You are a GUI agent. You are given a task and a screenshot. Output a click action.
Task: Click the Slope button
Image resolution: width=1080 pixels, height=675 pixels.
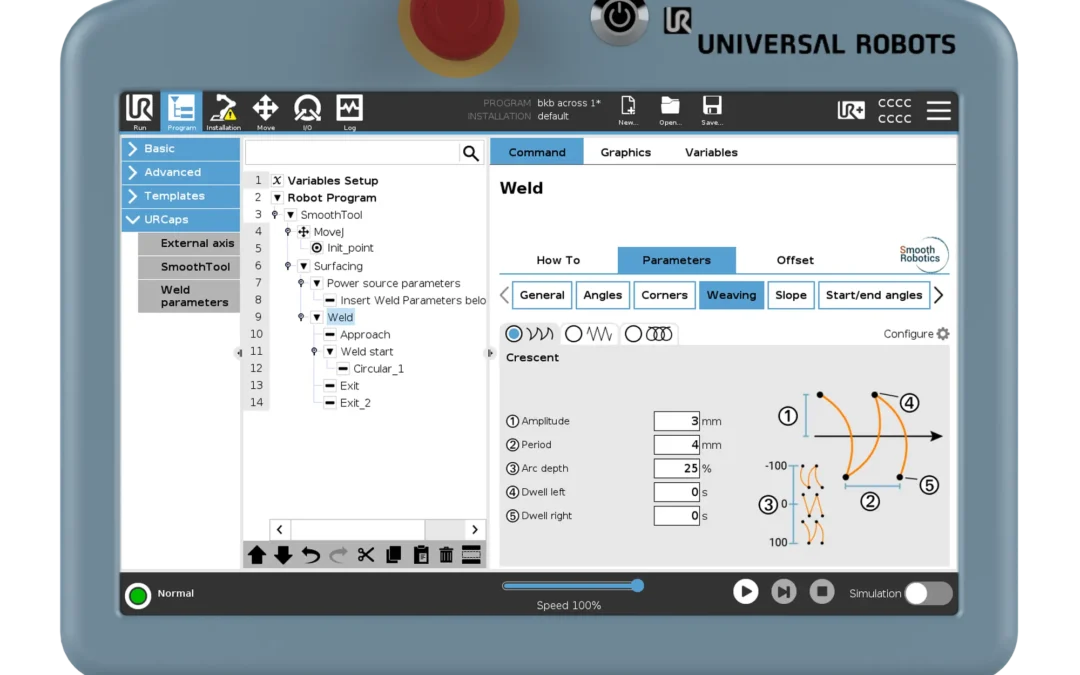tap(791, 295)
